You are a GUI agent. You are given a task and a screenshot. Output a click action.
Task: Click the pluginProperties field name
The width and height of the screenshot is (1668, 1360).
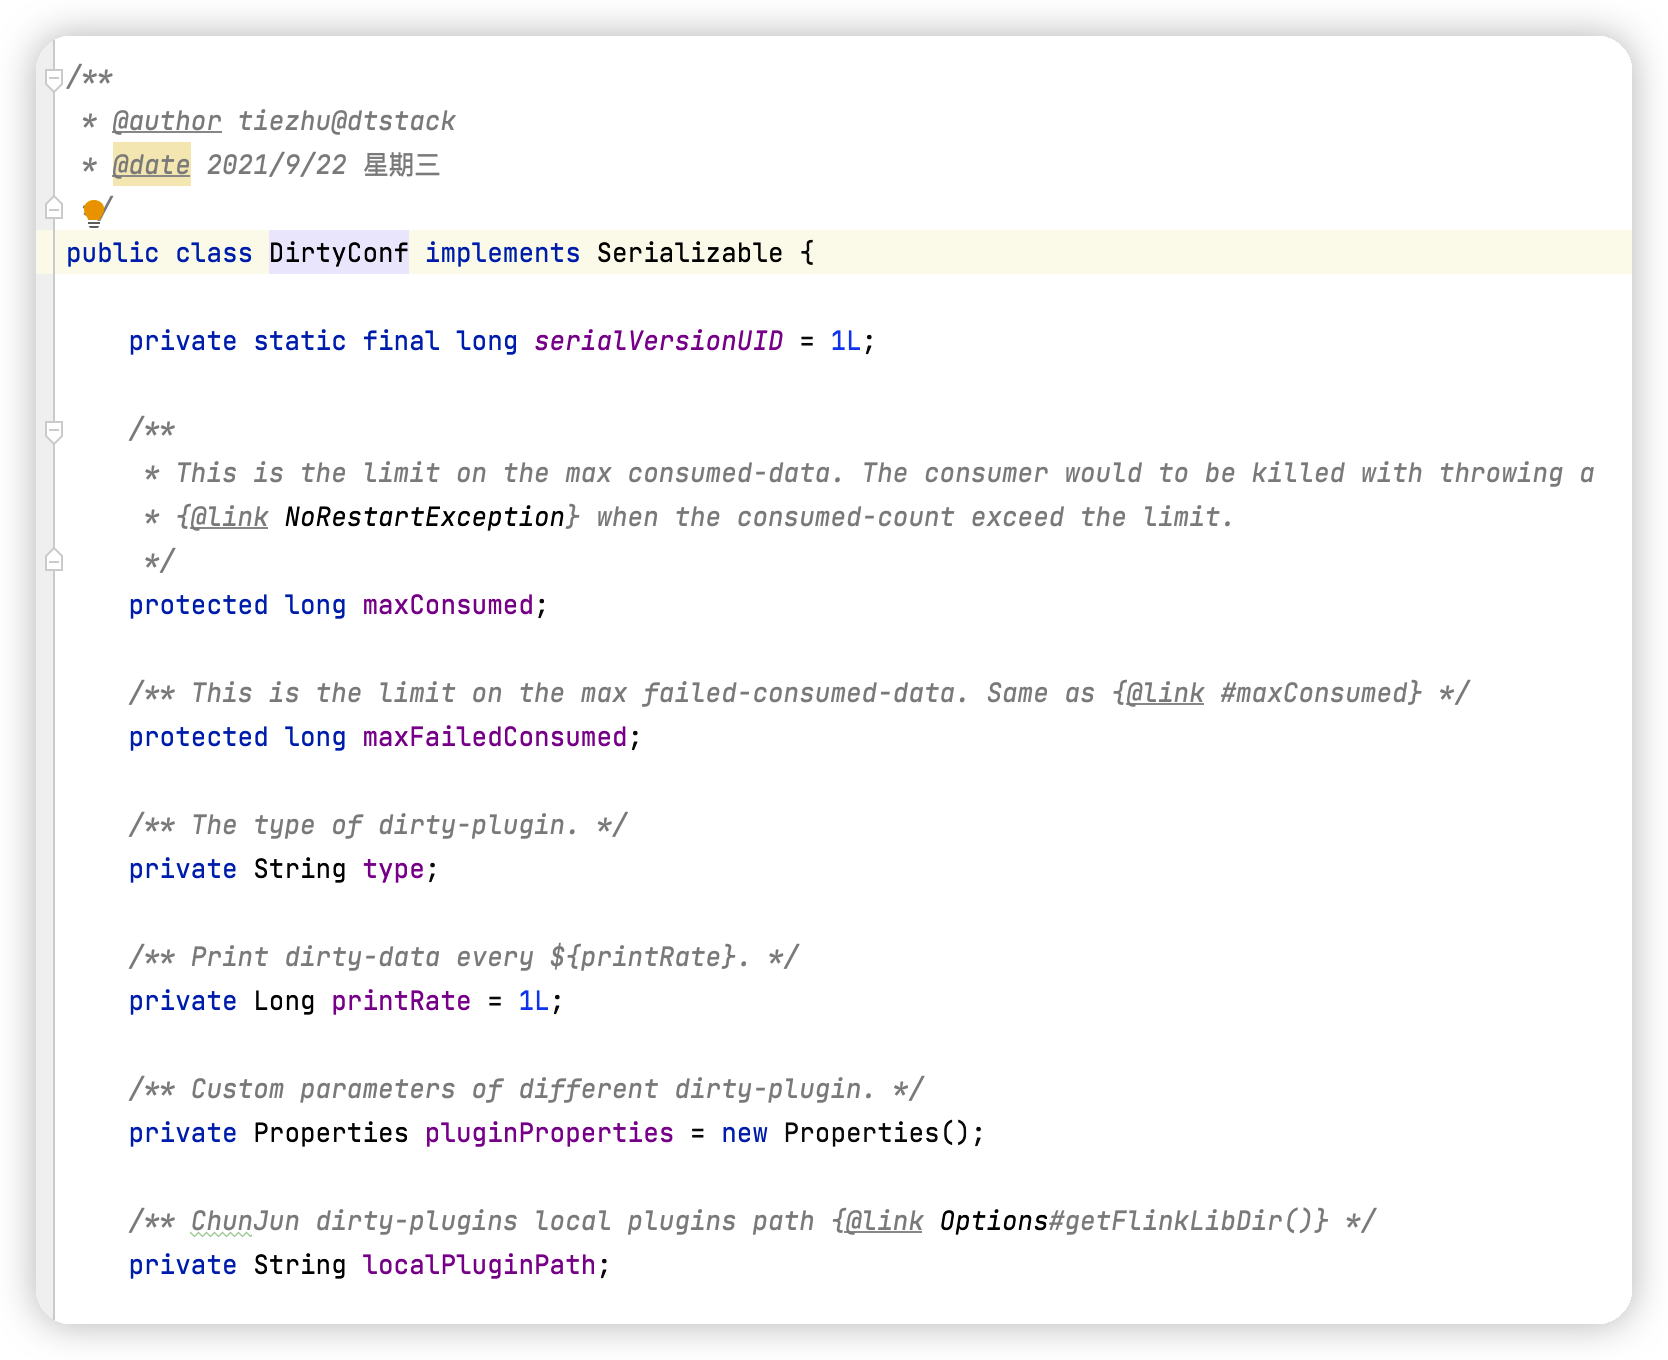[549, 1133]
